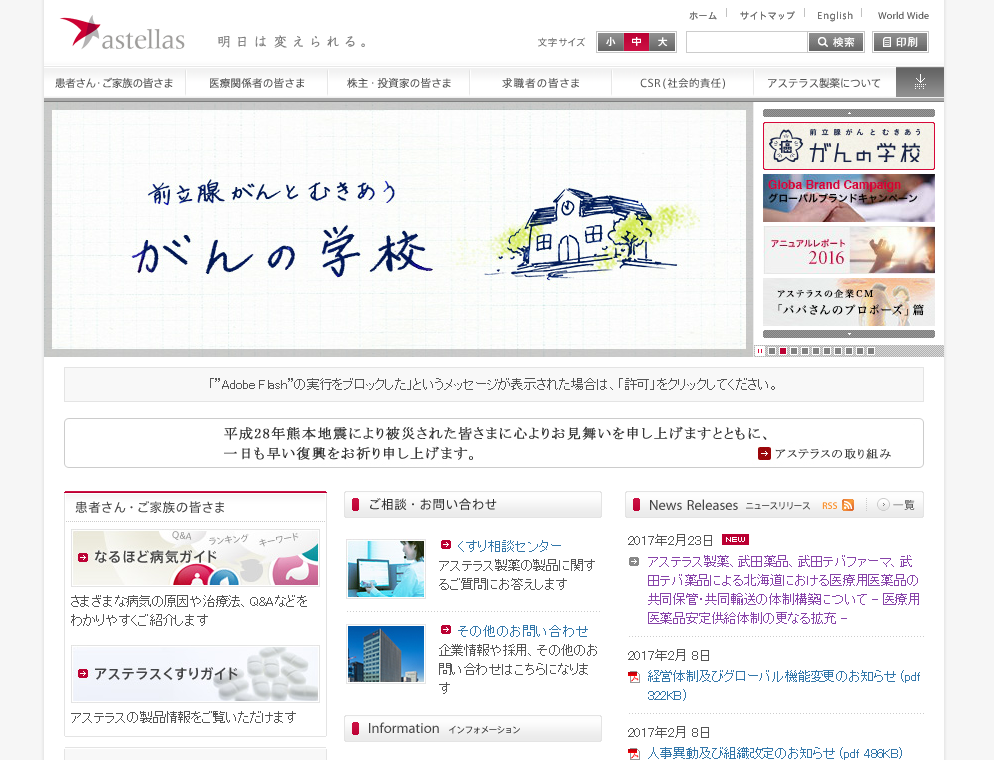Click the 検索 search button
Image resolution: width=994 pixels, height=760 pixels.
[x=836, y=42]
